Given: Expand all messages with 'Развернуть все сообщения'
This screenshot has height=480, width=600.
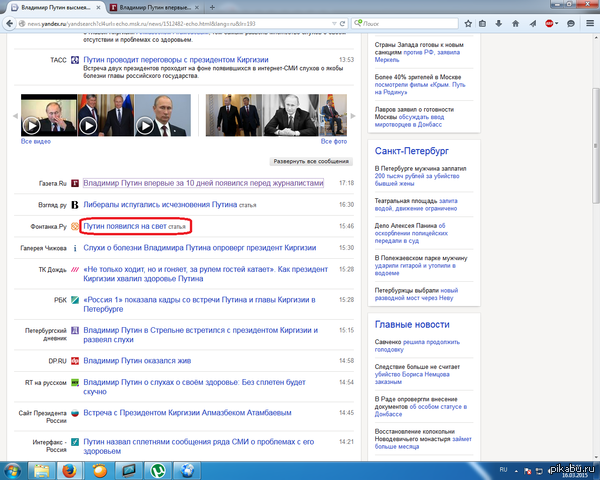Looking at the screenshot, I should (312, 161).
